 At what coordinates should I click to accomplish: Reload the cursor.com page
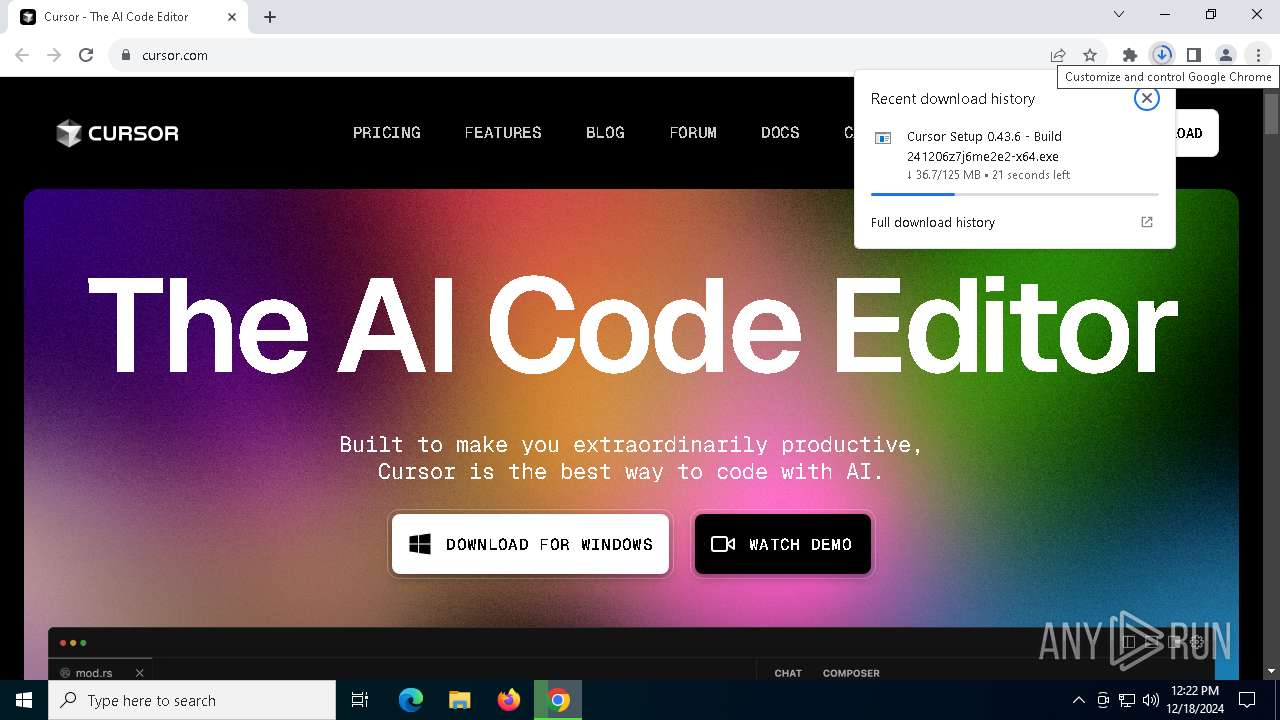pos(86,55)
